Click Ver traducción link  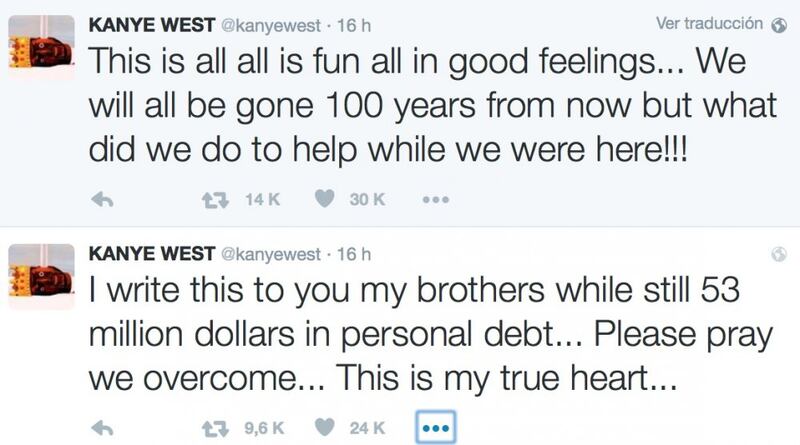point(709,23)
